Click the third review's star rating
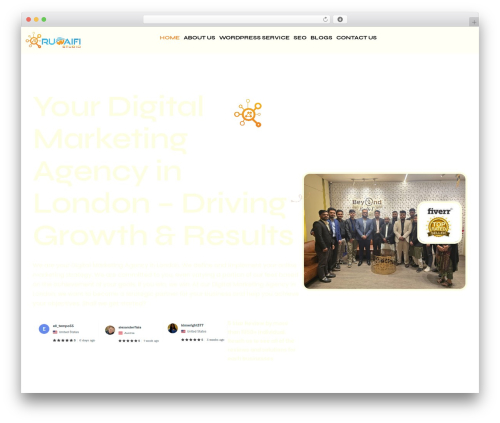The image size is (500, 423). 192,340
